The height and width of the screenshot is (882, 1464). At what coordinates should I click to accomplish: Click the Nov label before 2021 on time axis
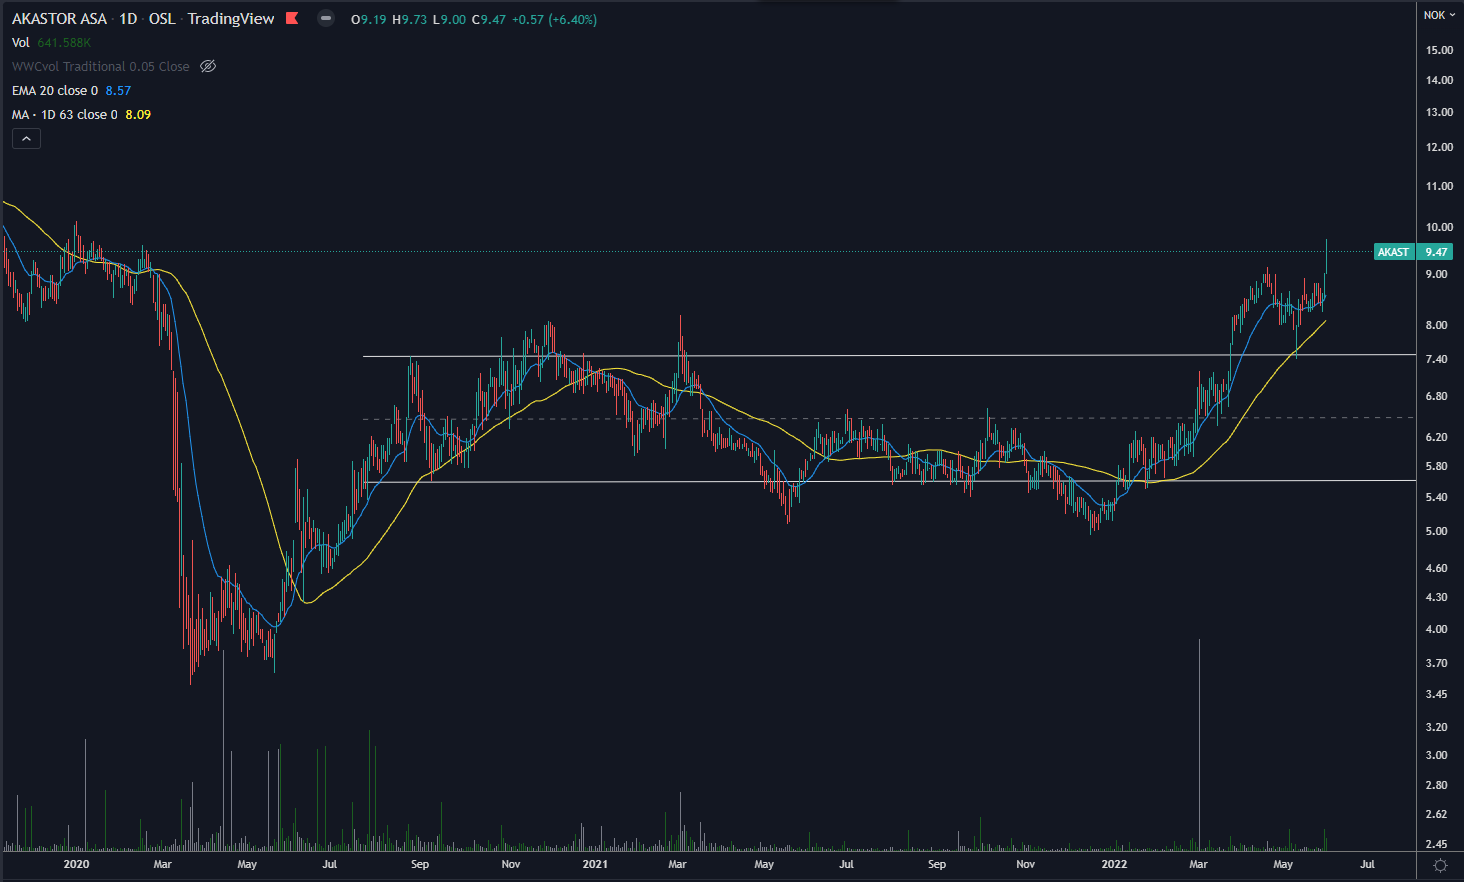[511, 864]
